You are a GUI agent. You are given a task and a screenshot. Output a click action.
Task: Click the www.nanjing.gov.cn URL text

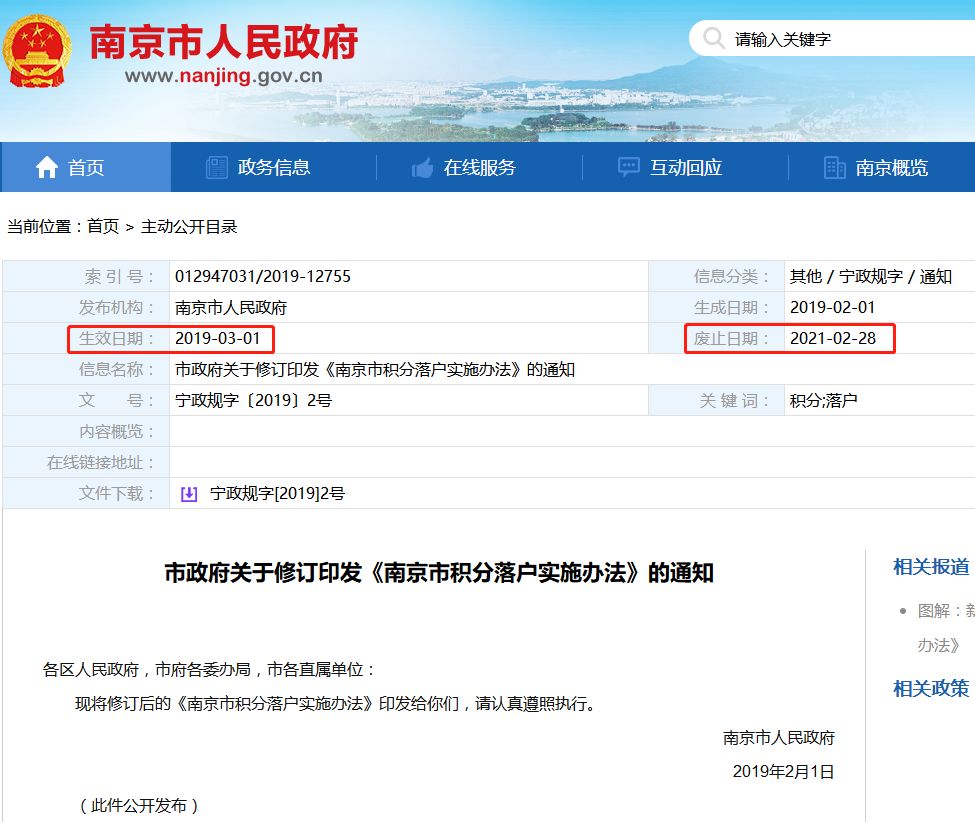point(224,76)
